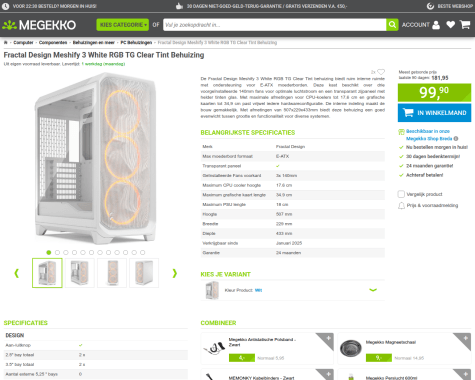475x380 pixels.
Task: Click the Beste Webshop award icon
Action: coord(431,6)
